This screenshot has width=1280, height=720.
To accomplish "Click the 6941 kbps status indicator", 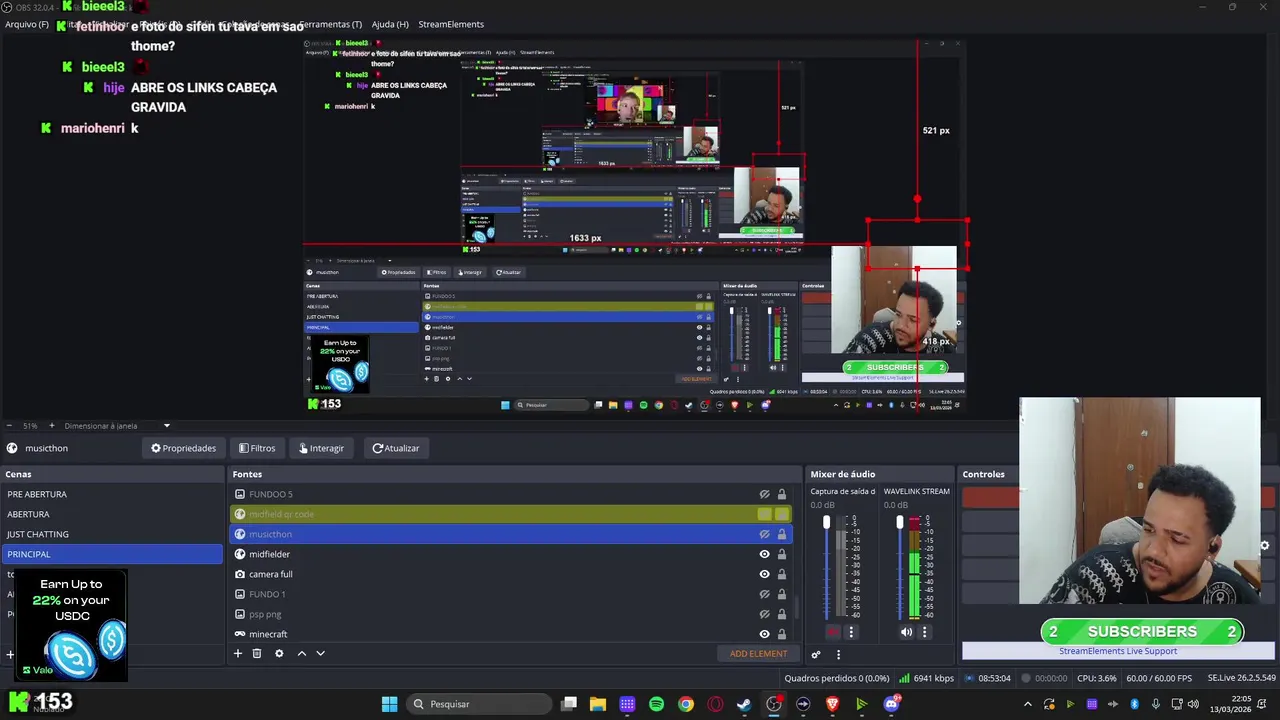I will tap(926, 678).
